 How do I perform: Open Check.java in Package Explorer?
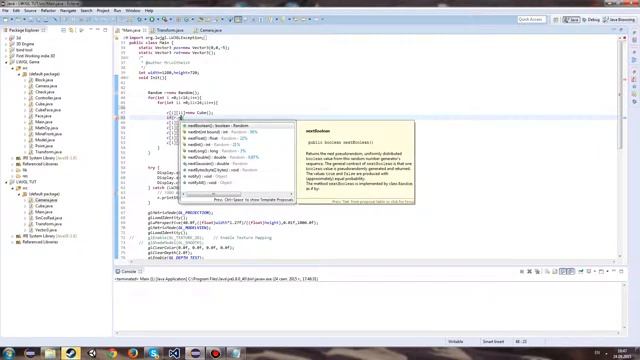44,92
